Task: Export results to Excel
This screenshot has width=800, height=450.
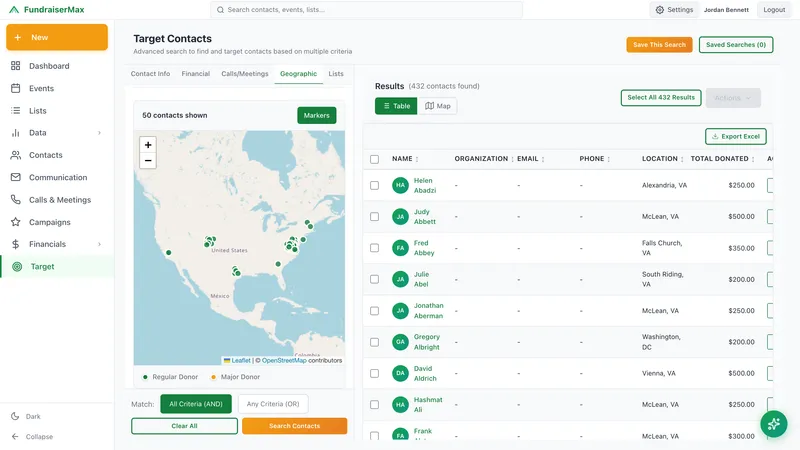Action: click(x=736, y=136)
